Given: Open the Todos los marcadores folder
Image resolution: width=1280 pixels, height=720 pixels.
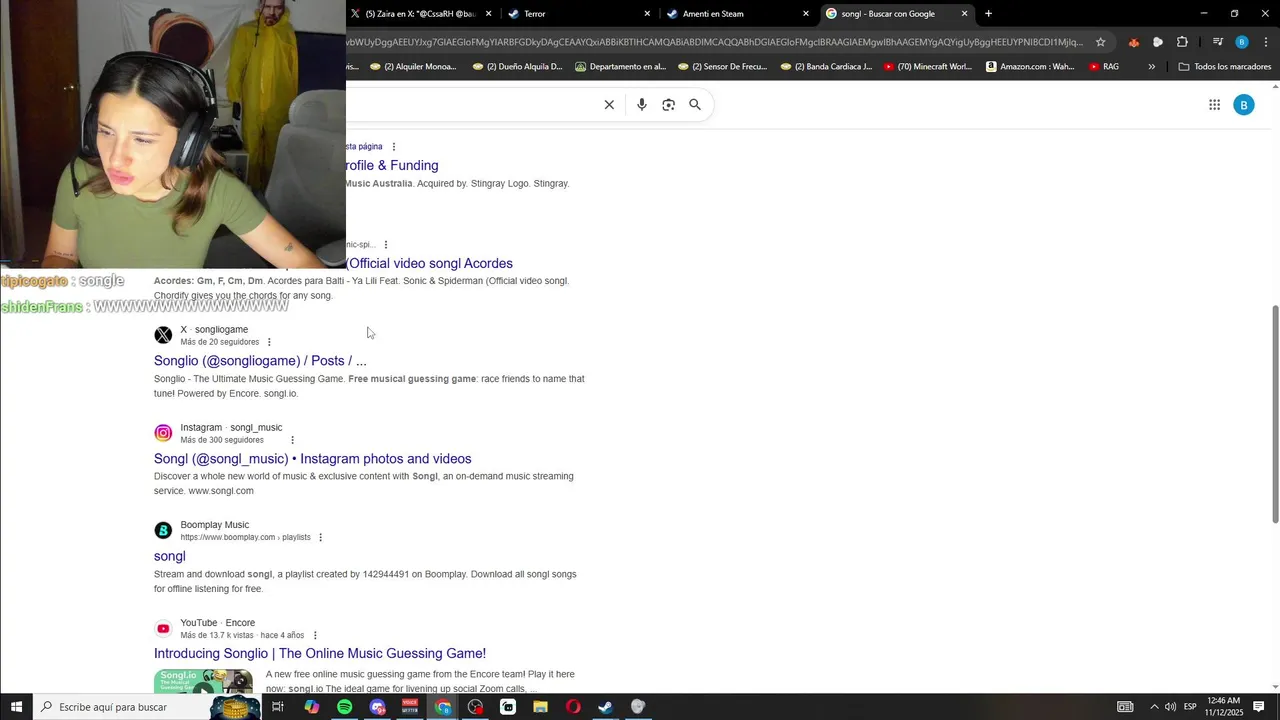Looking at the screenshot, I should (x=1225, y=67).
